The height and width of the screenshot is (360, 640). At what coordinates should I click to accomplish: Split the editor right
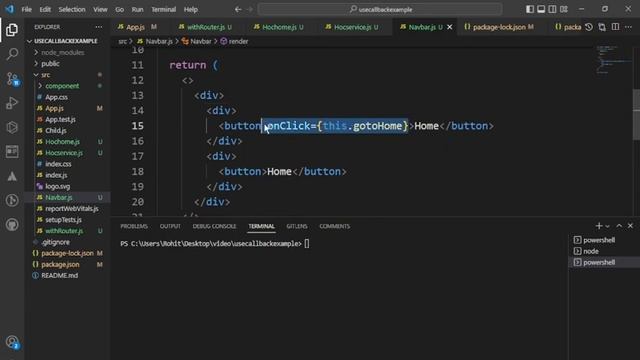pos(615,27)
